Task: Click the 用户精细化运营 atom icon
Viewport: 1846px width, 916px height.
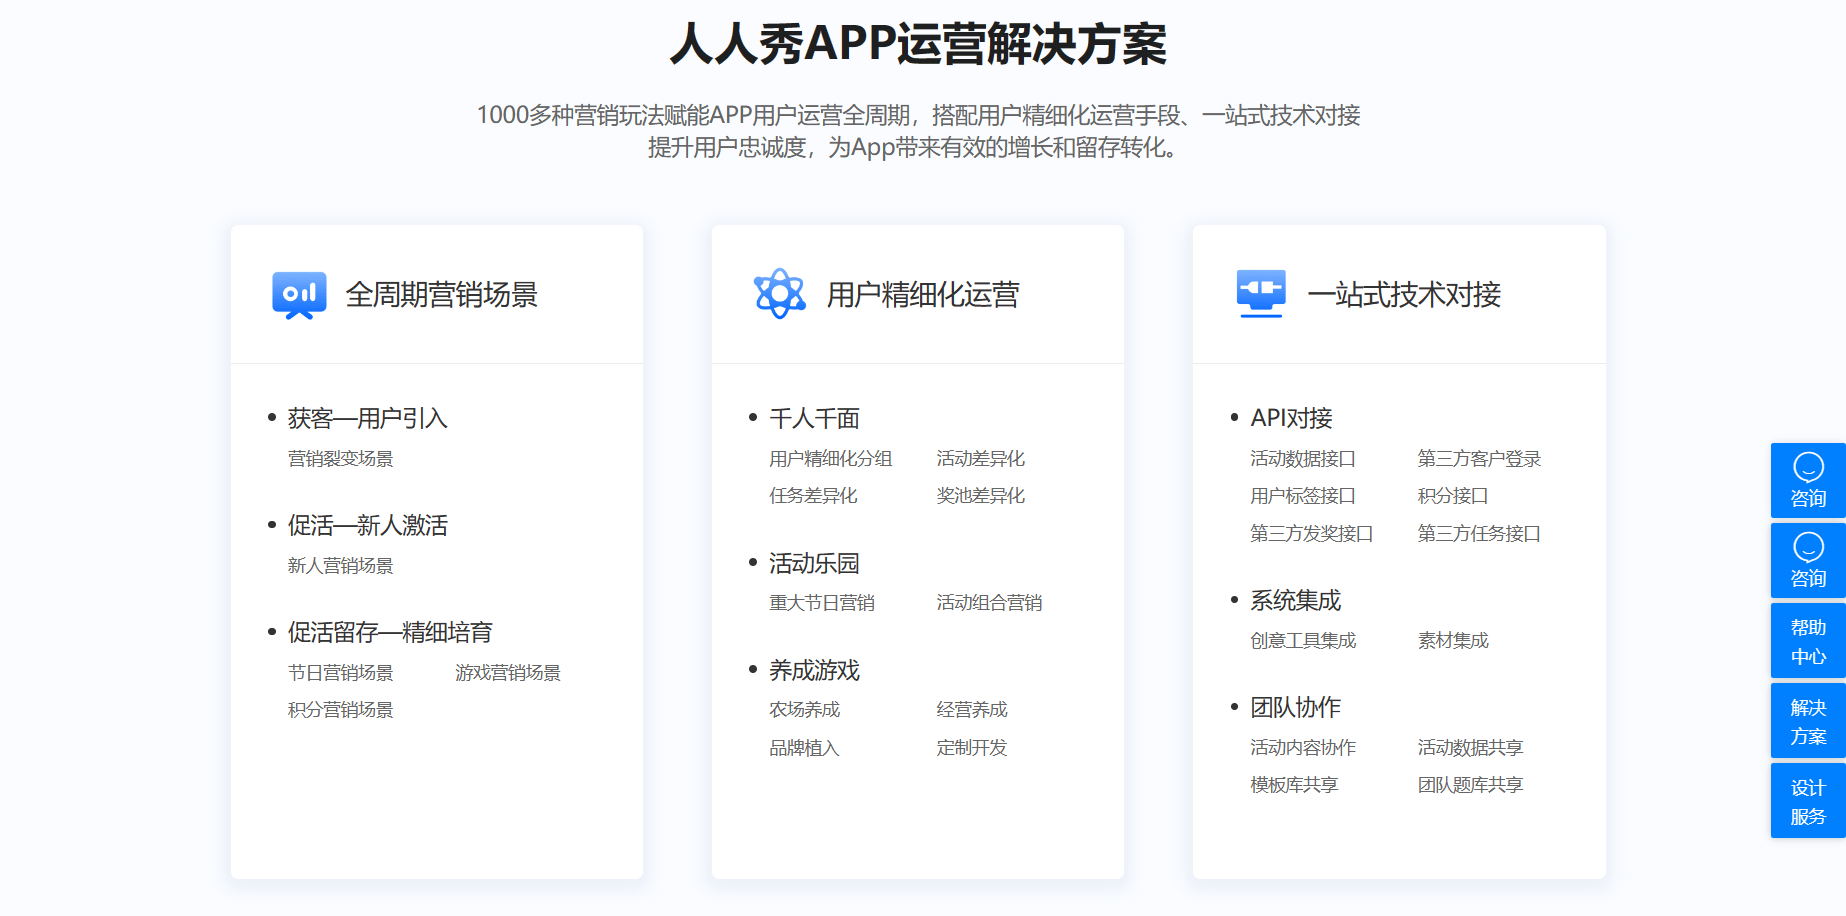Action: click(x=780, y=294)
